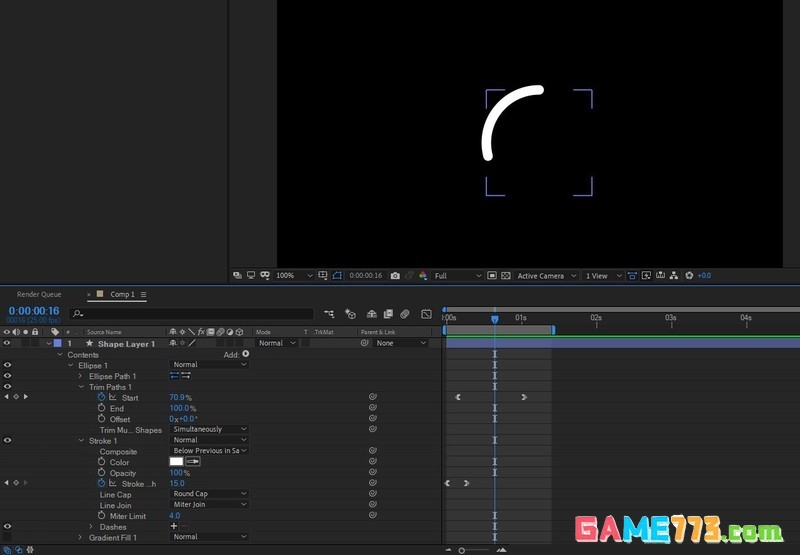800x555 pixels.
Task: Click the snapshot camera icon in viewer
Action: pyautogui.click(x=396, y=276)
